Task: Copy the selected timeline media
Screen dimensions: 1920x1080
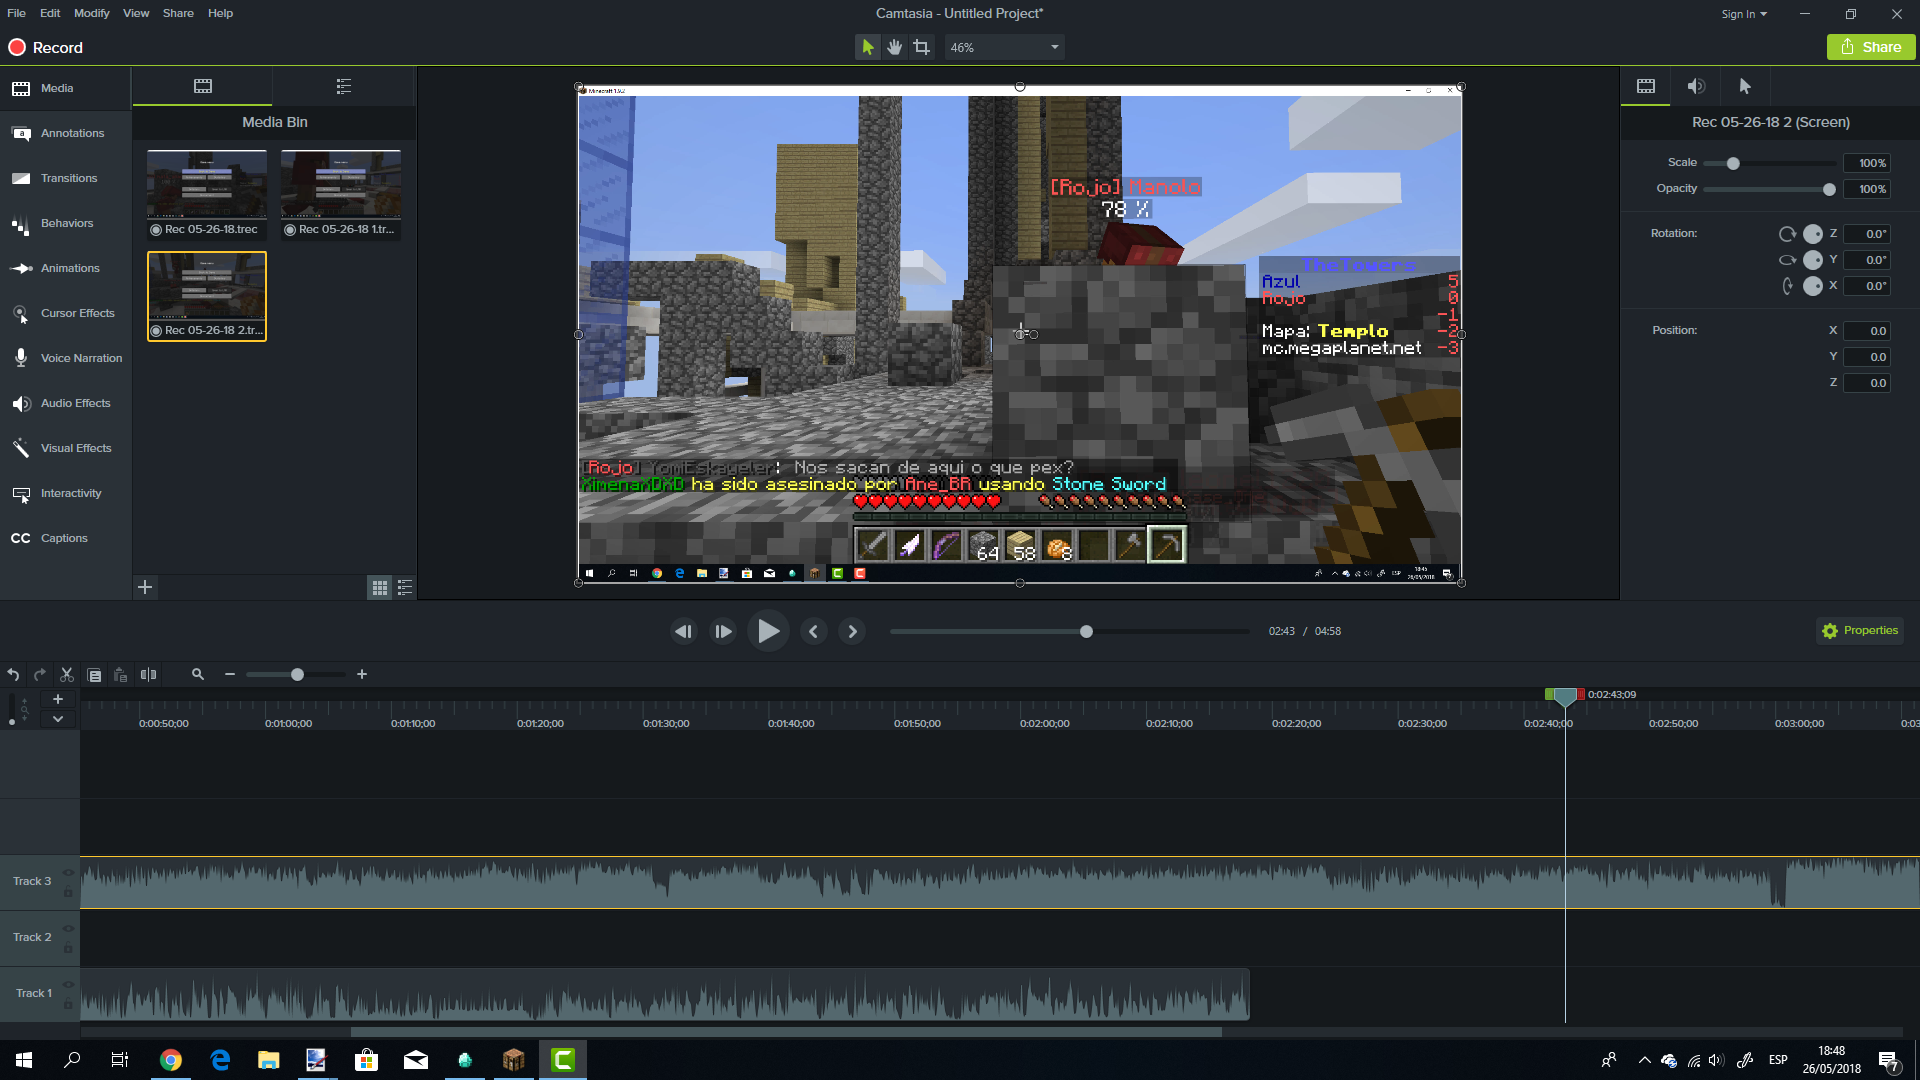Action: point(94,675)
